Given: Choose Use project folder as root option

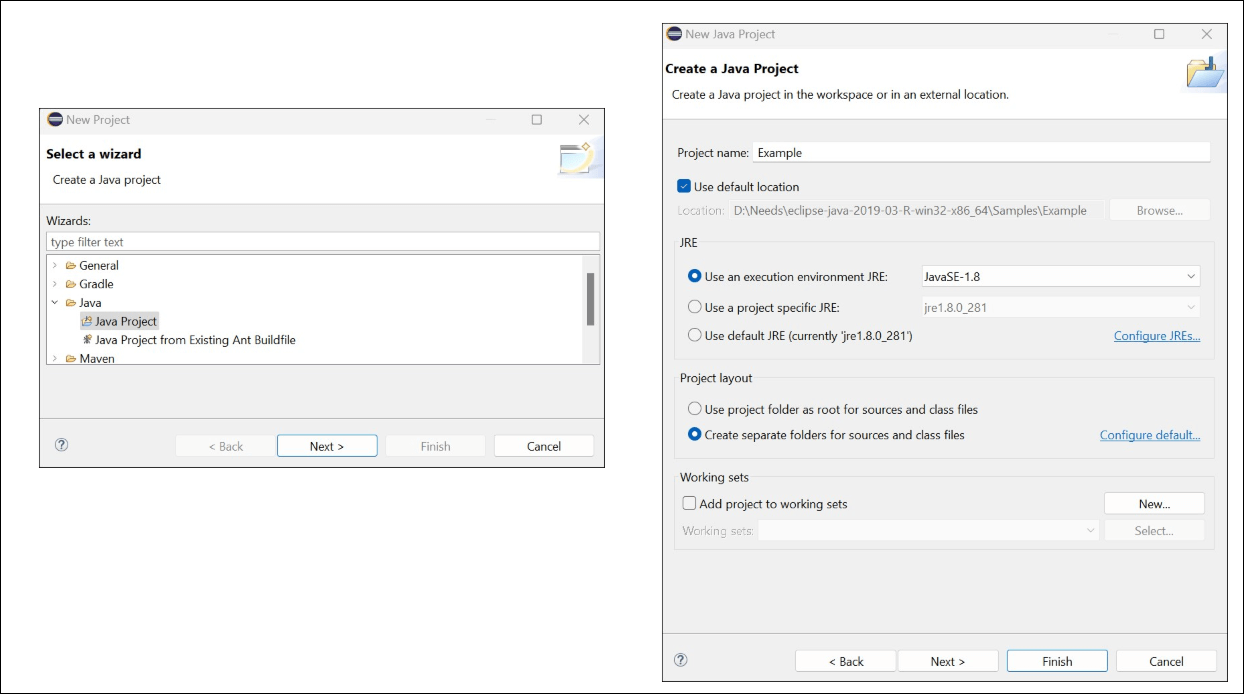Looking at the screenshot, I should [695, 409].
